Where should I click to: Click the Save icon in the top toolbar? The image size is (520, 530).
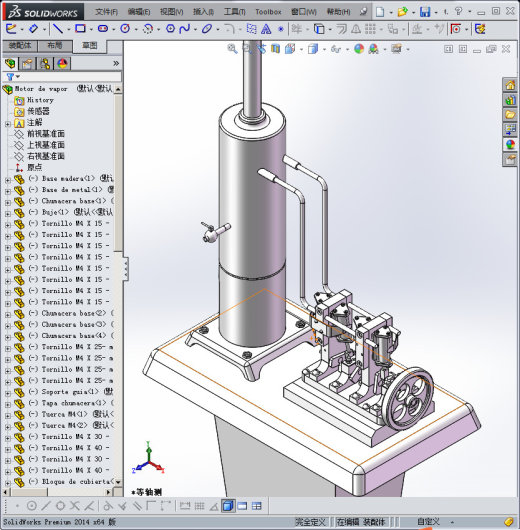click(425, 12)
